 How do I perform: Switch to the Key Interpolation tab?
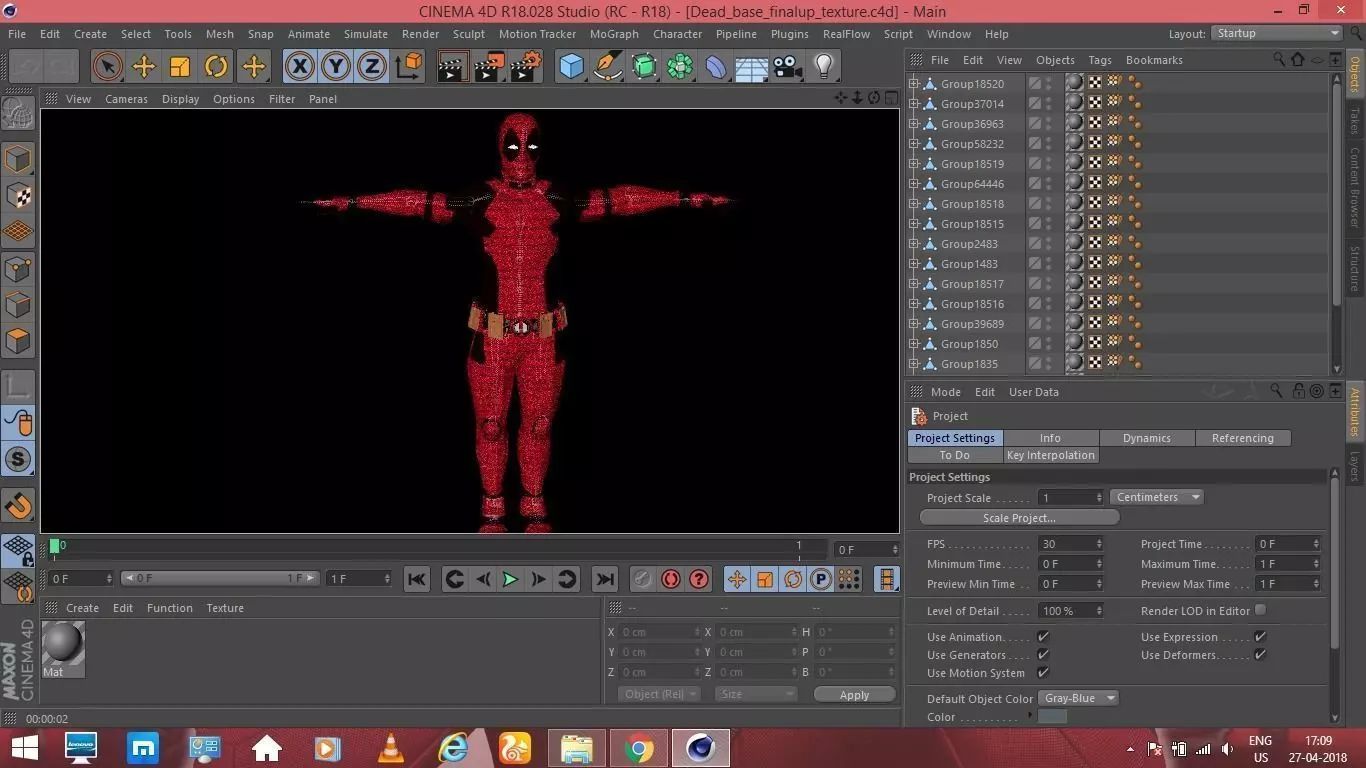tap(1050, 455)
